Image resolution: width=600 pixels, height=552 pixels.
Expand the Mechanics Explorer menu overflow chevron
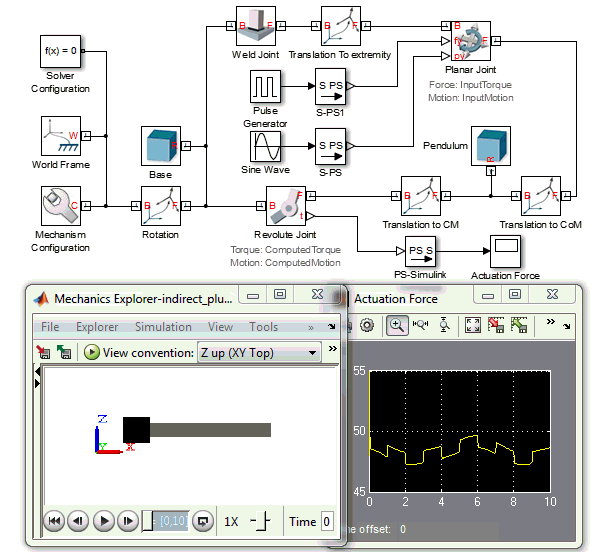tap(311, 327)
